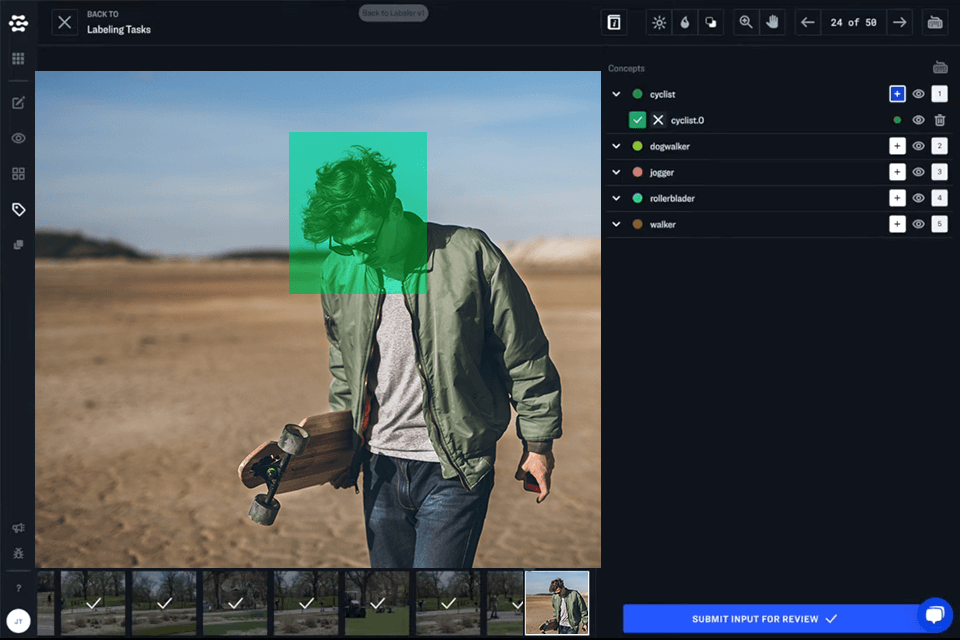Toggle visibility of cyclist.0 annotation
This screenshot has height=640, width=960.
point(918,120)
